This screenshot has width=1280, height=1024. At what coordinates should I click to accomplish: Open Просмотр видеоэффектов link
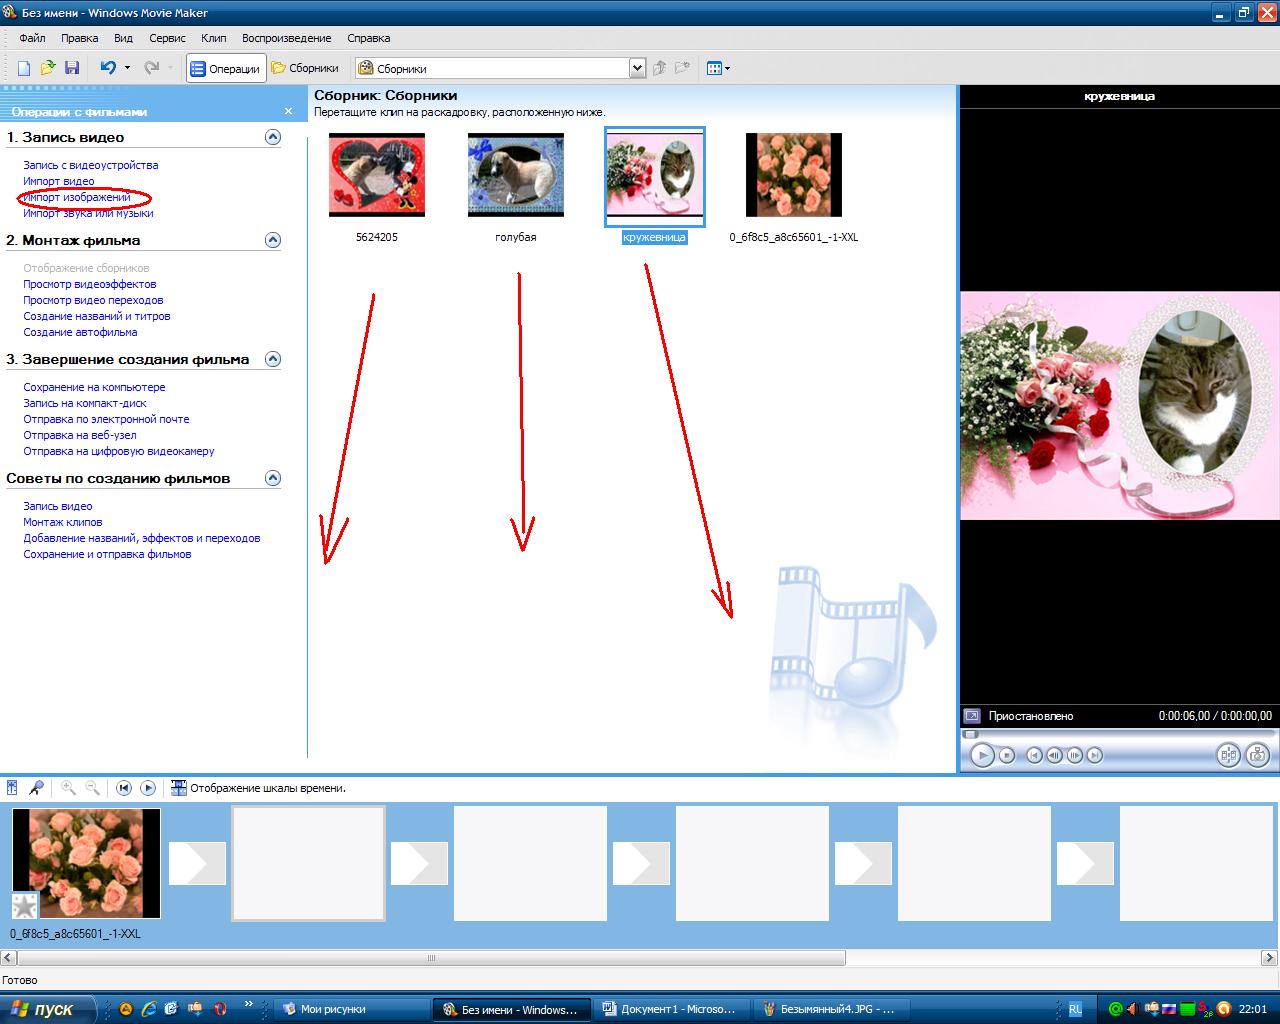pos(90,284)
